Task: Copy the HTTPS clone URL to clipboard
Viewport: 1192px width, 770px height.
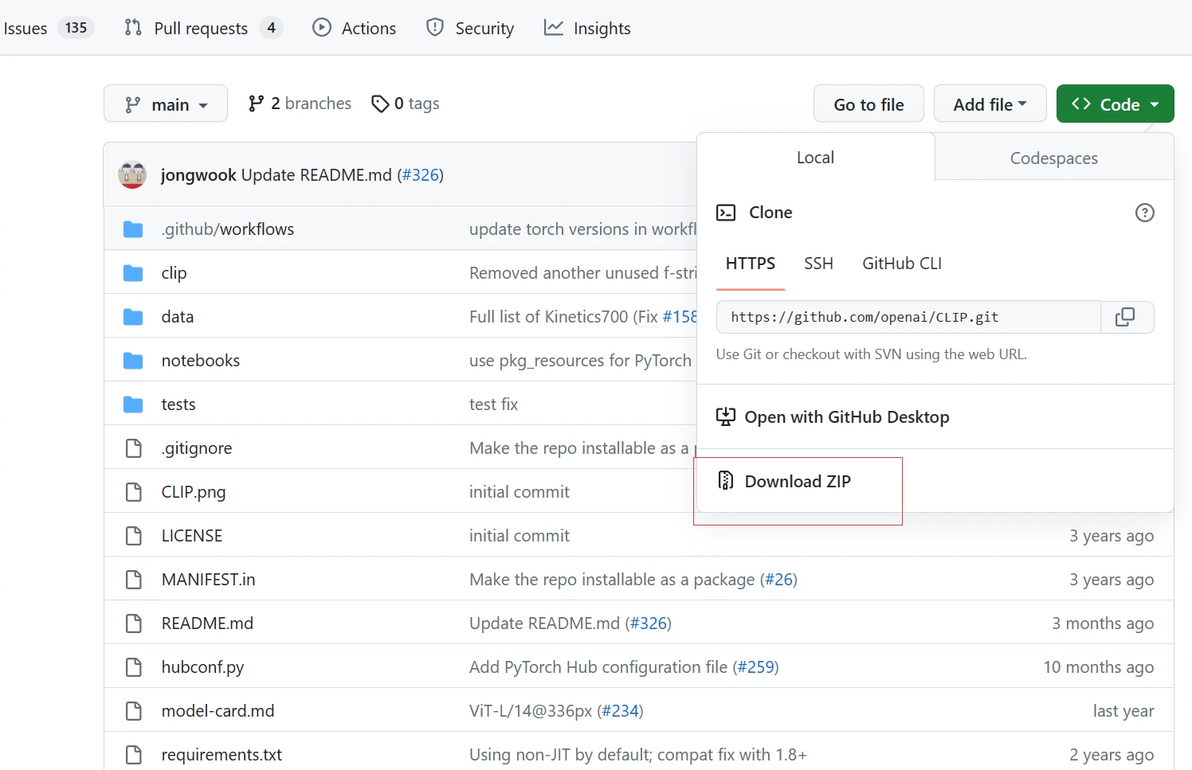Action: [1126, 317]
